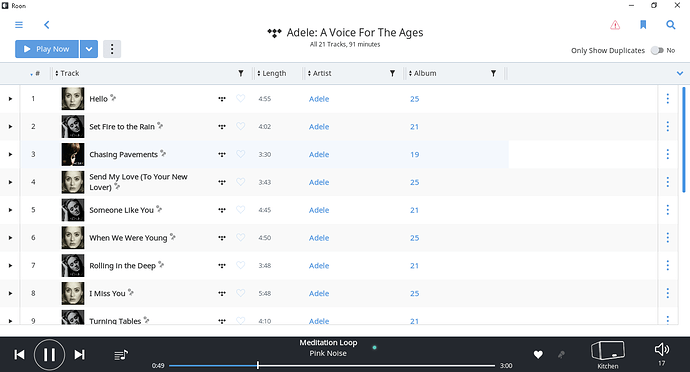The image size is (690, 372).
Task: Filter the Artist column with funnel icon
Action: 392,74
